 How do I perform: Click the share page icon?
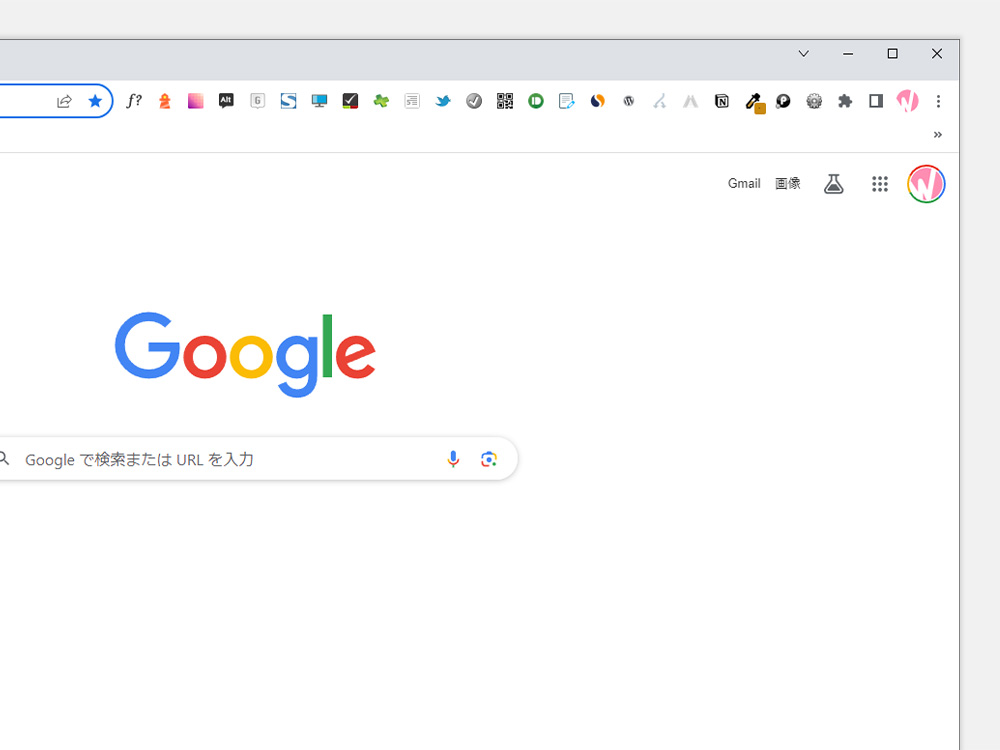64,101
